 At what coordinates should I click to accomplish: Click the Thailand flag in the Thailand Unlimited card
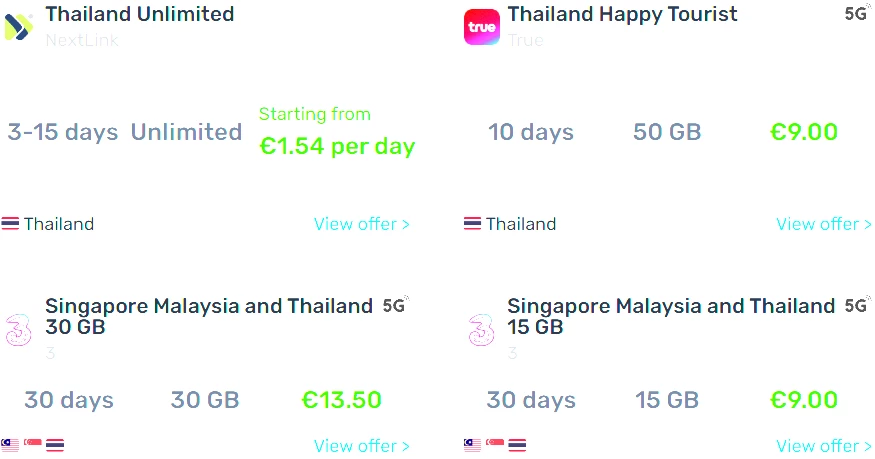(x=10, y=224)
